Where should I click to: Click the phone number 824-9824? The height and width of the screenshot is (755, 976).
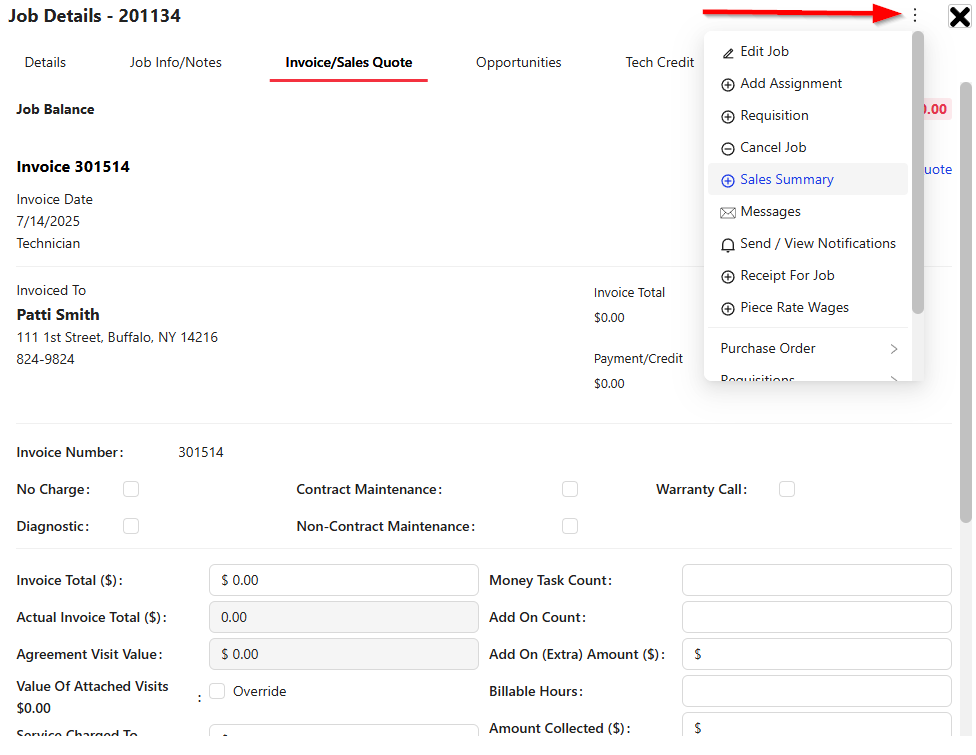45,360
